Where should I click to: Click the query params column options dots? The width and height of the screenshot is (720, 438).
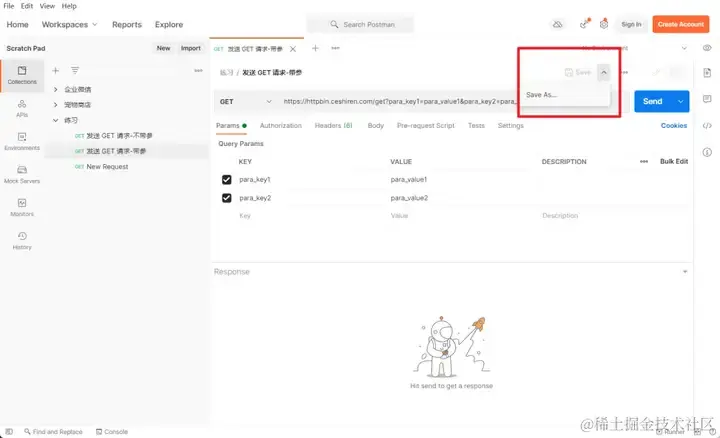(x=644, y=162)
